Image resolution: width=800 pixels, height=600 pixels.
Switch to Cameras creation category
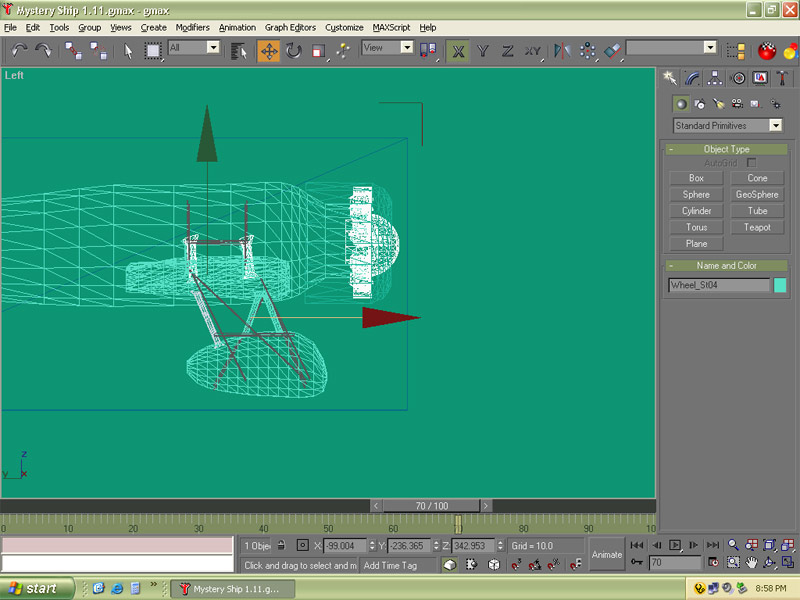(x=737, y=104)
